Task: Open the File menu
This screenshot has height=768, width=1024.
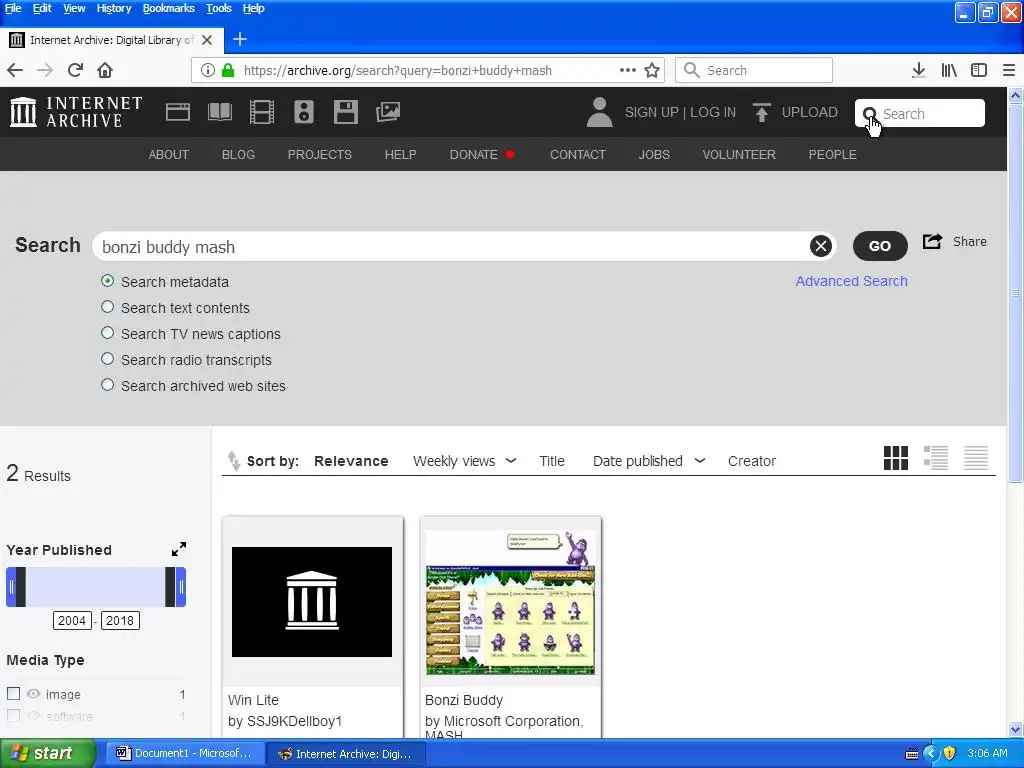Action: click(12, 8)
